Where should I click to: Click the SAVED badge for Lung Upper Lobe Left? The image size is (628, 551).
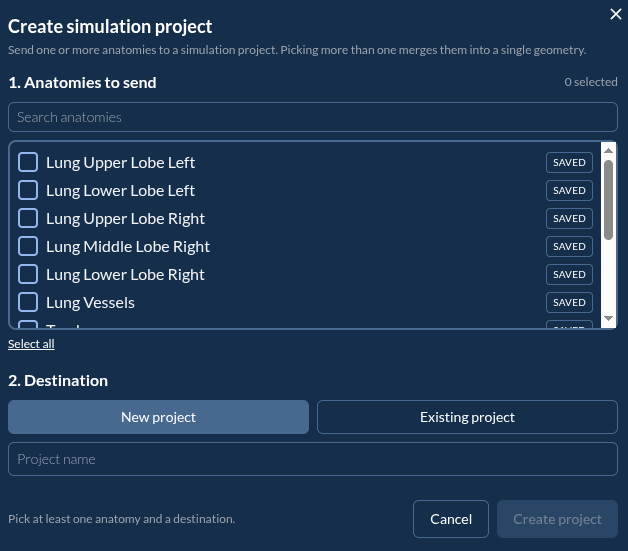click(569, 162)
